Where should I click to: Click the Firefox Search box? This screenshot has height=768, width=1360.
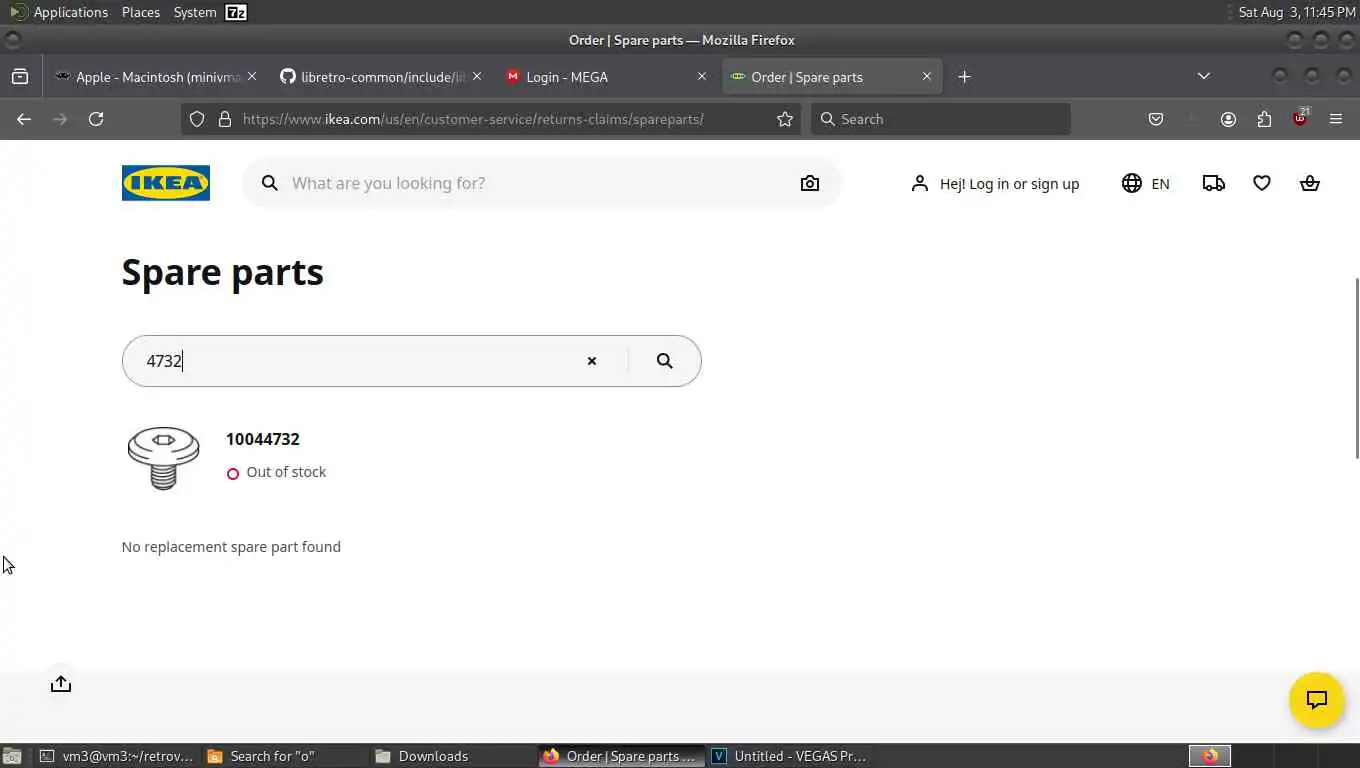pyautogui.click(x=940, y=119)
